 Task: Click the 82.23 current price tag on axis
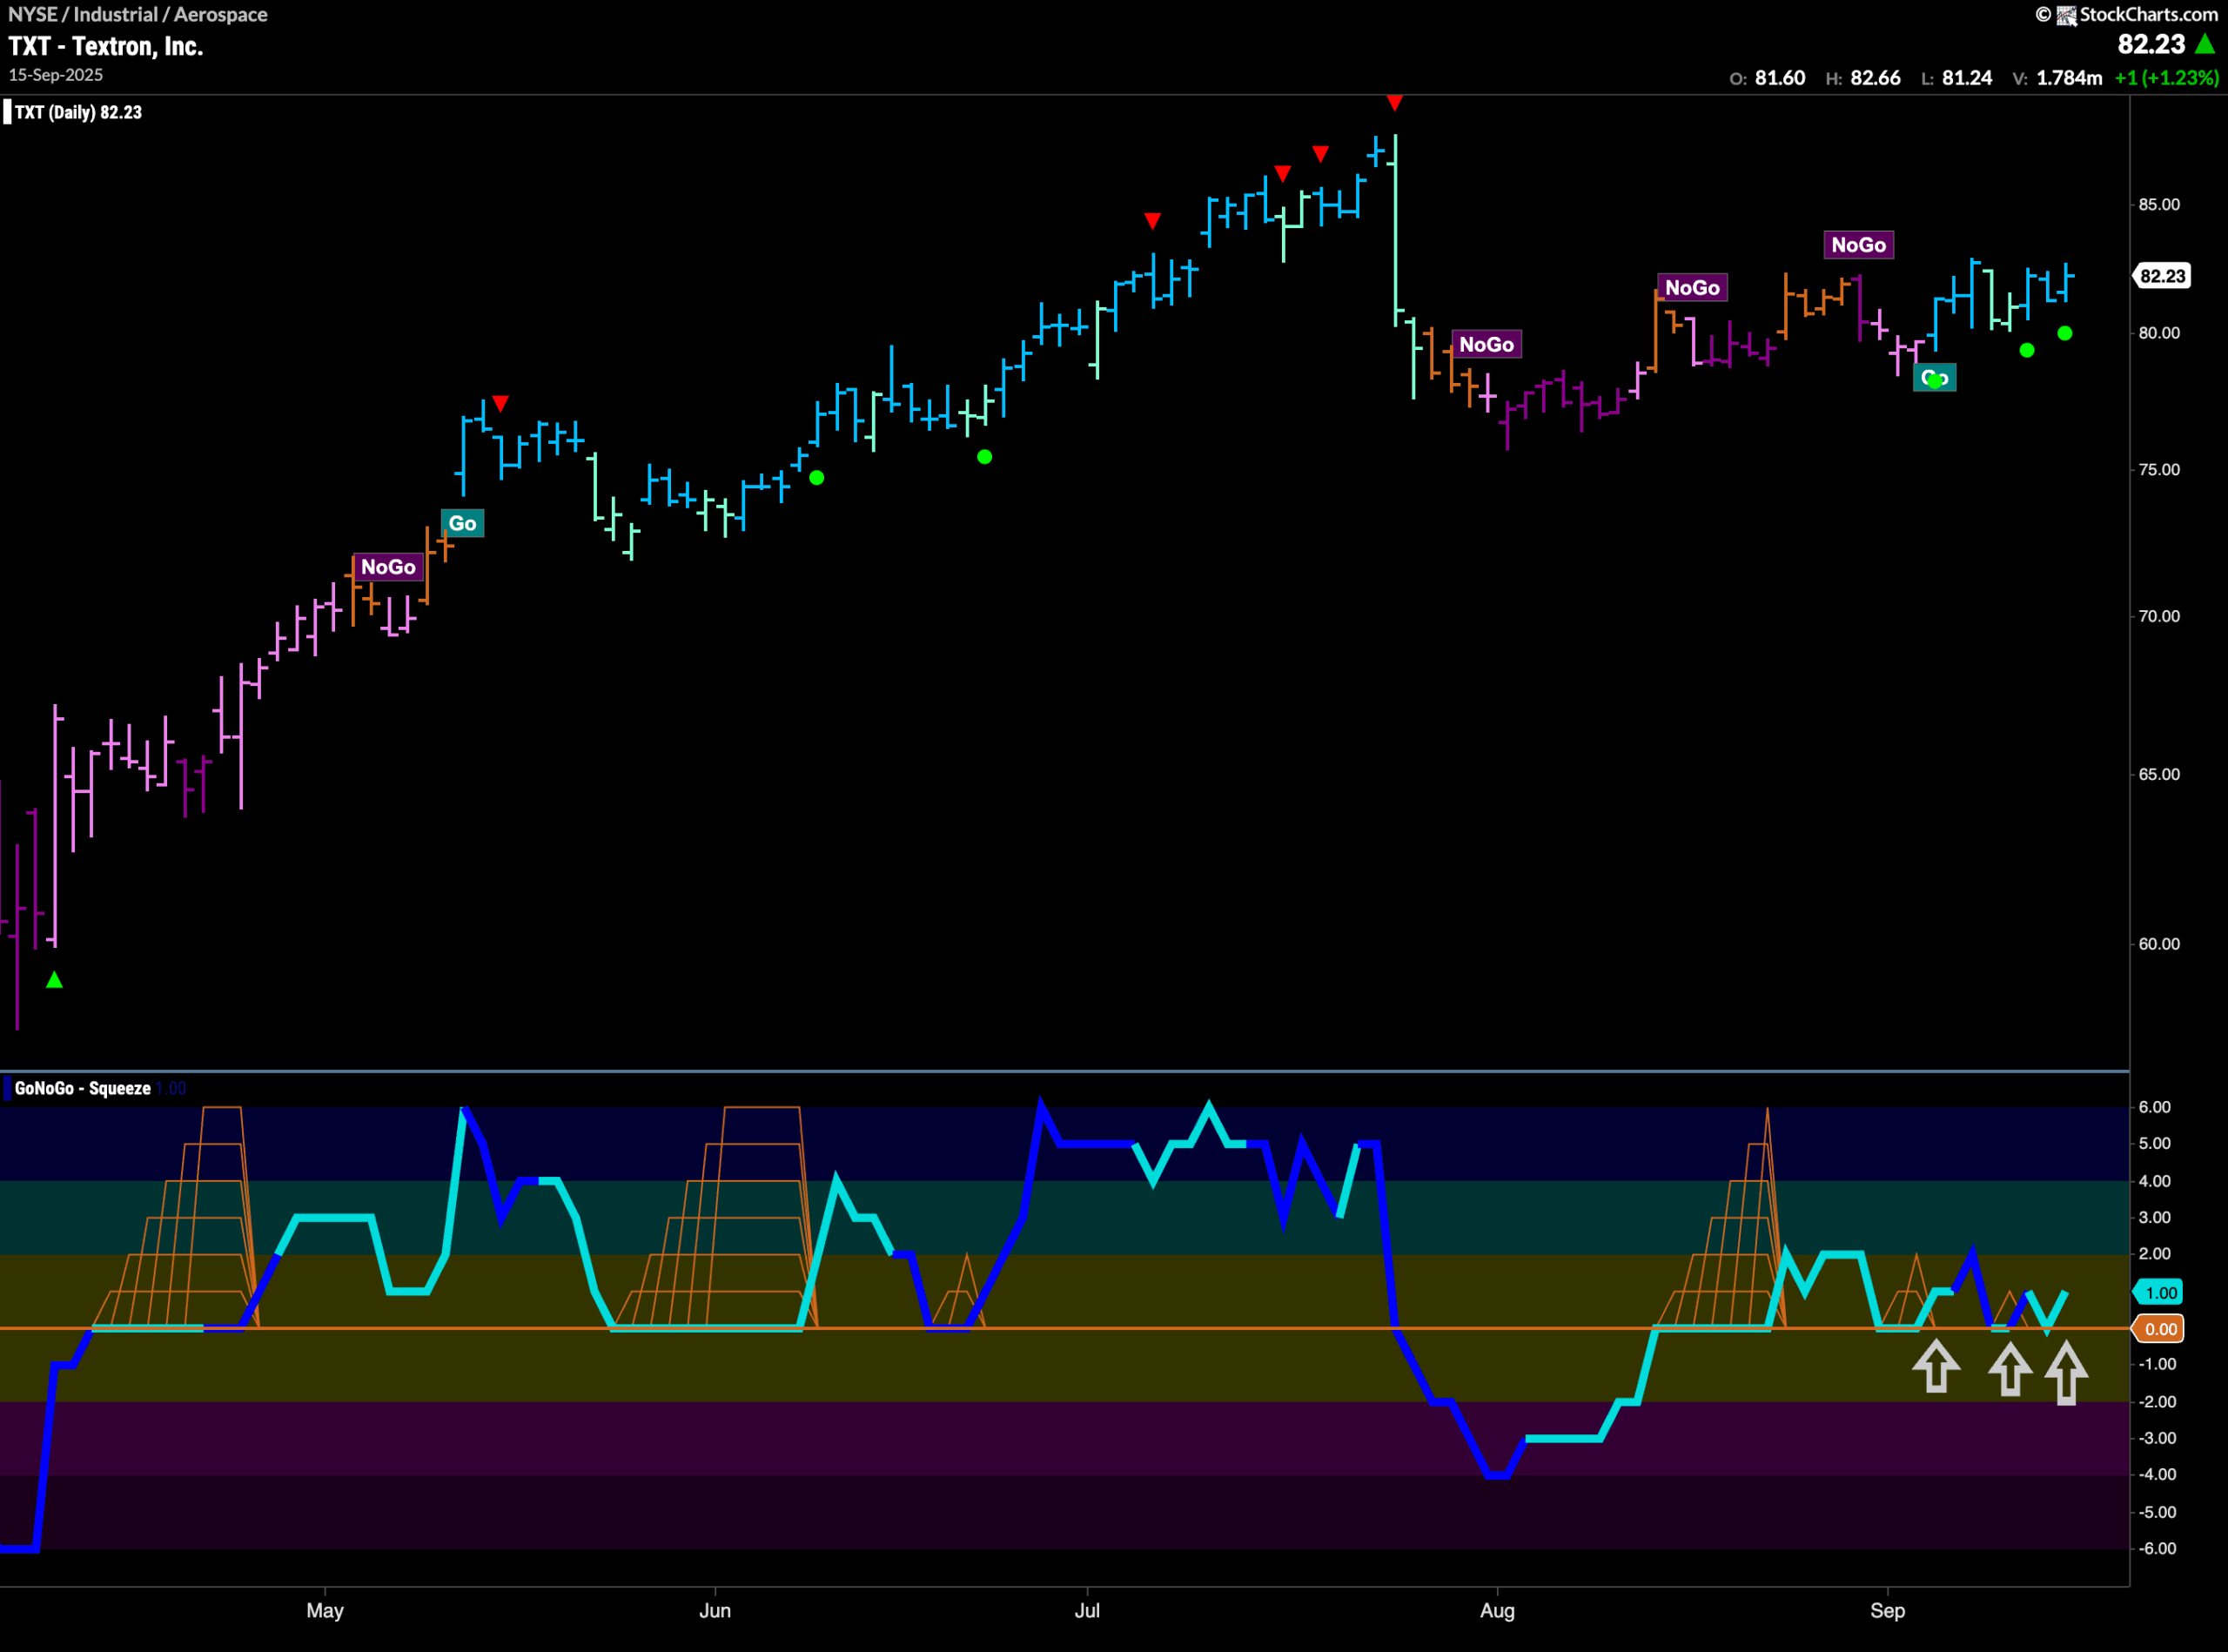(2162, 276)
